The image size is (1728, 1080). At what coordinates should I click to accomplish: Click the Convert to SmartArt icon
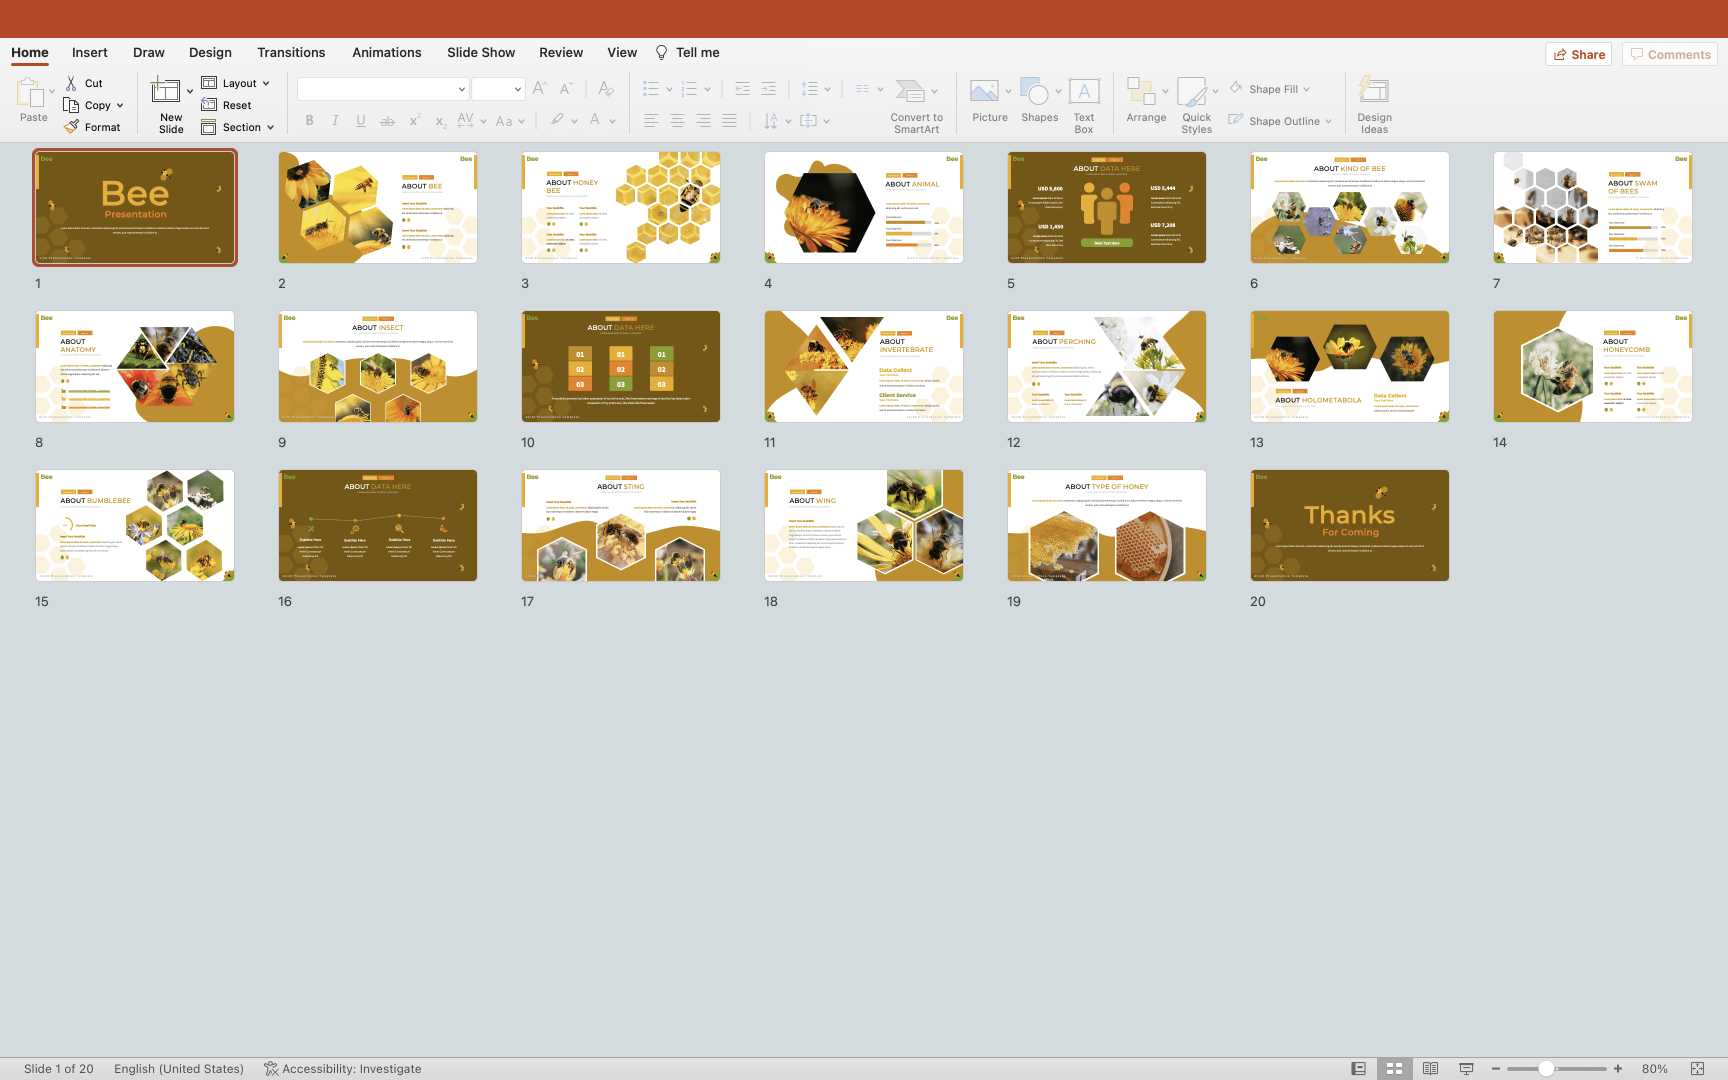909,92
